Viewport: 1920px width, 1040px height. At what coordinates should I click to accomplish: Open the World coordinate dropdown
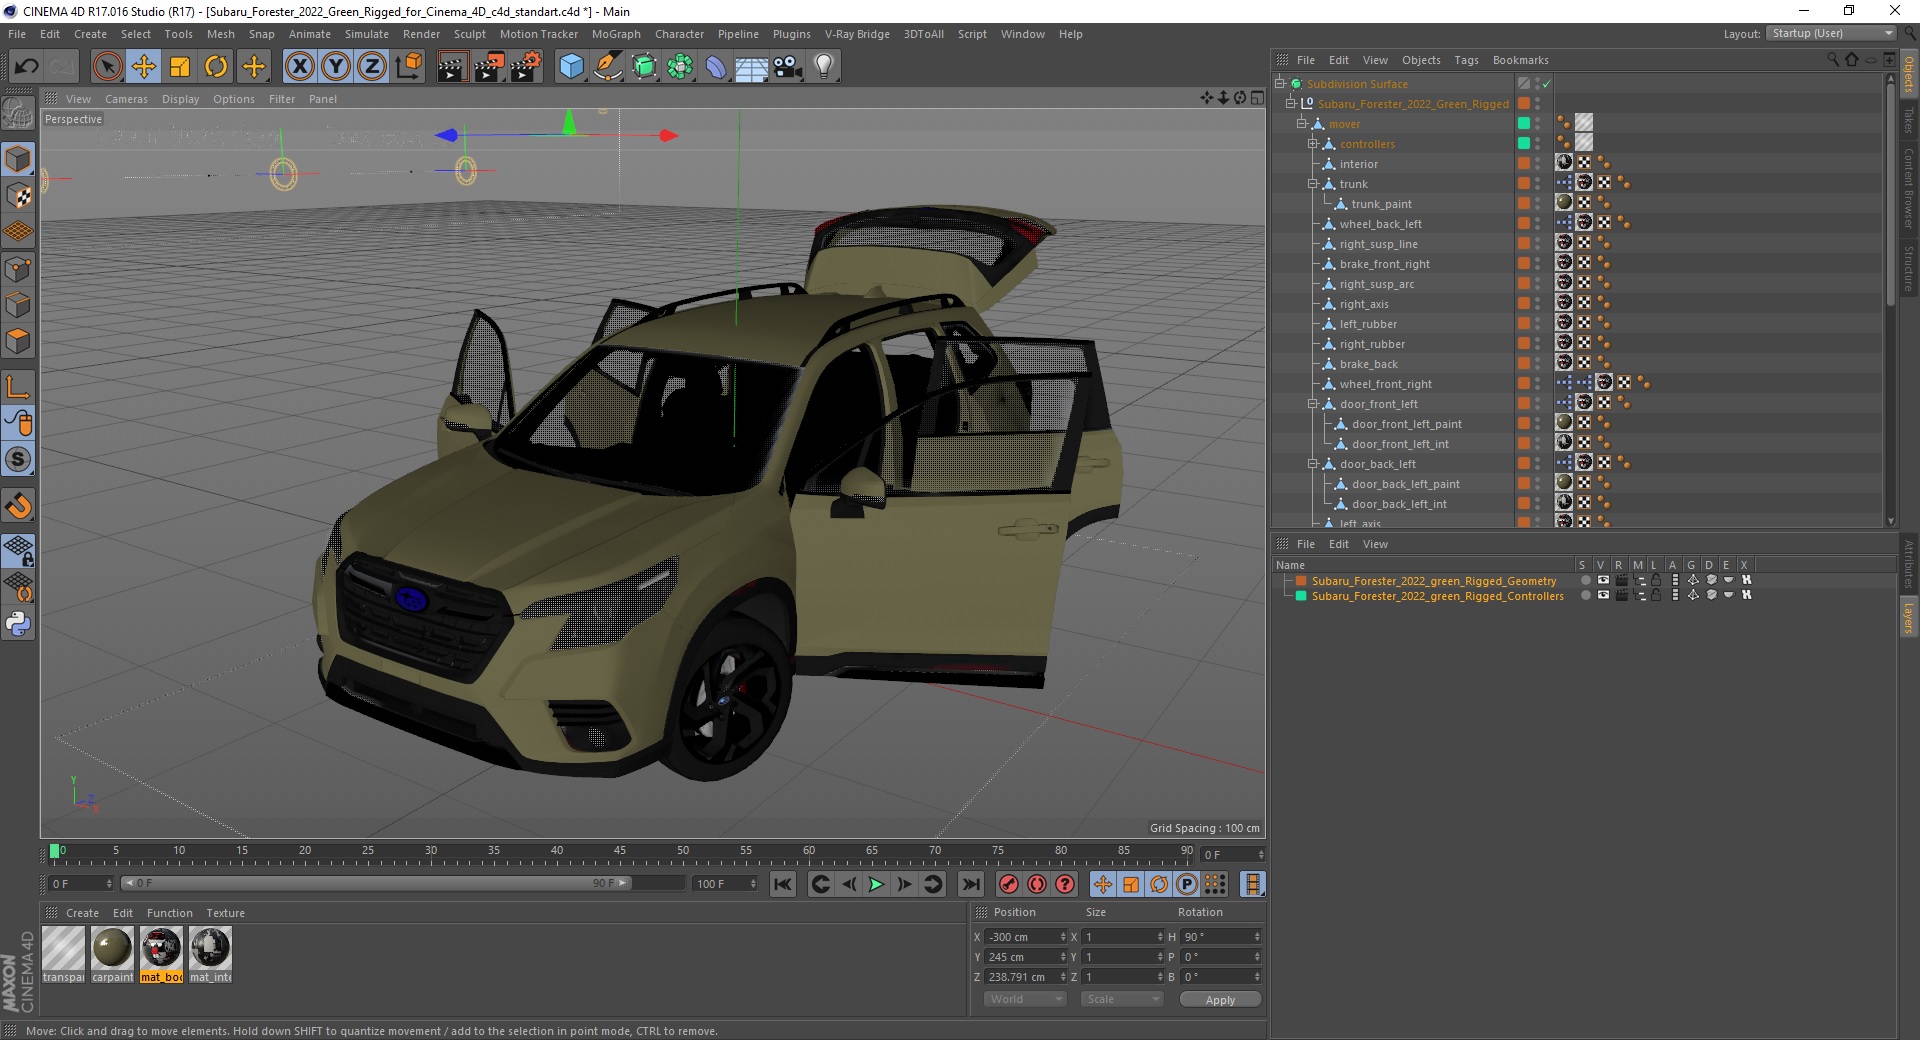coord(1025,999)
